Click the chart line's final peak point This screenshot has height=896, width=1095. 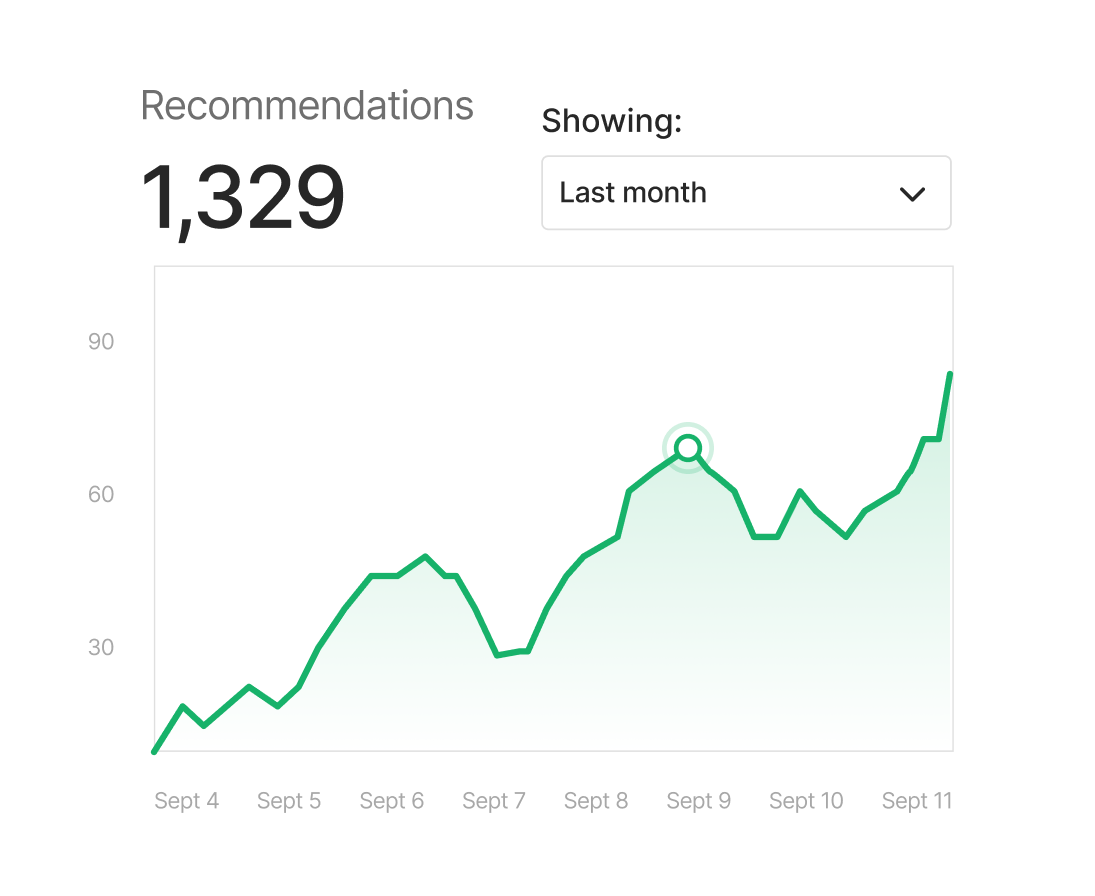pyautogui.click(x=950, y=374)
